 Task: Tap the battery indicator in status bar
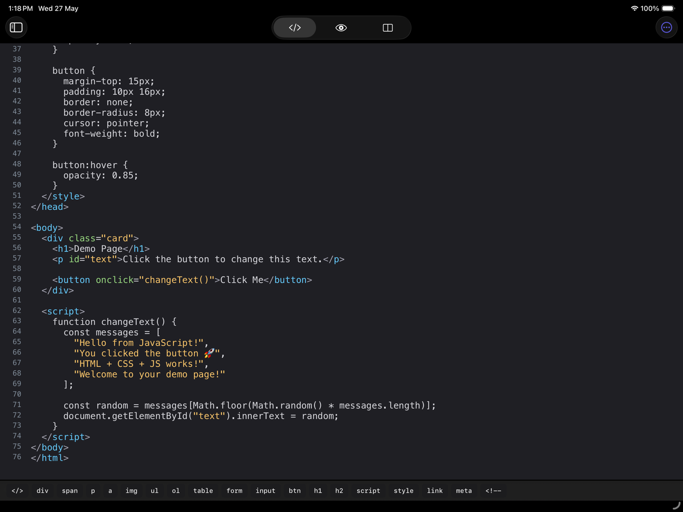[x=668, y=8]
